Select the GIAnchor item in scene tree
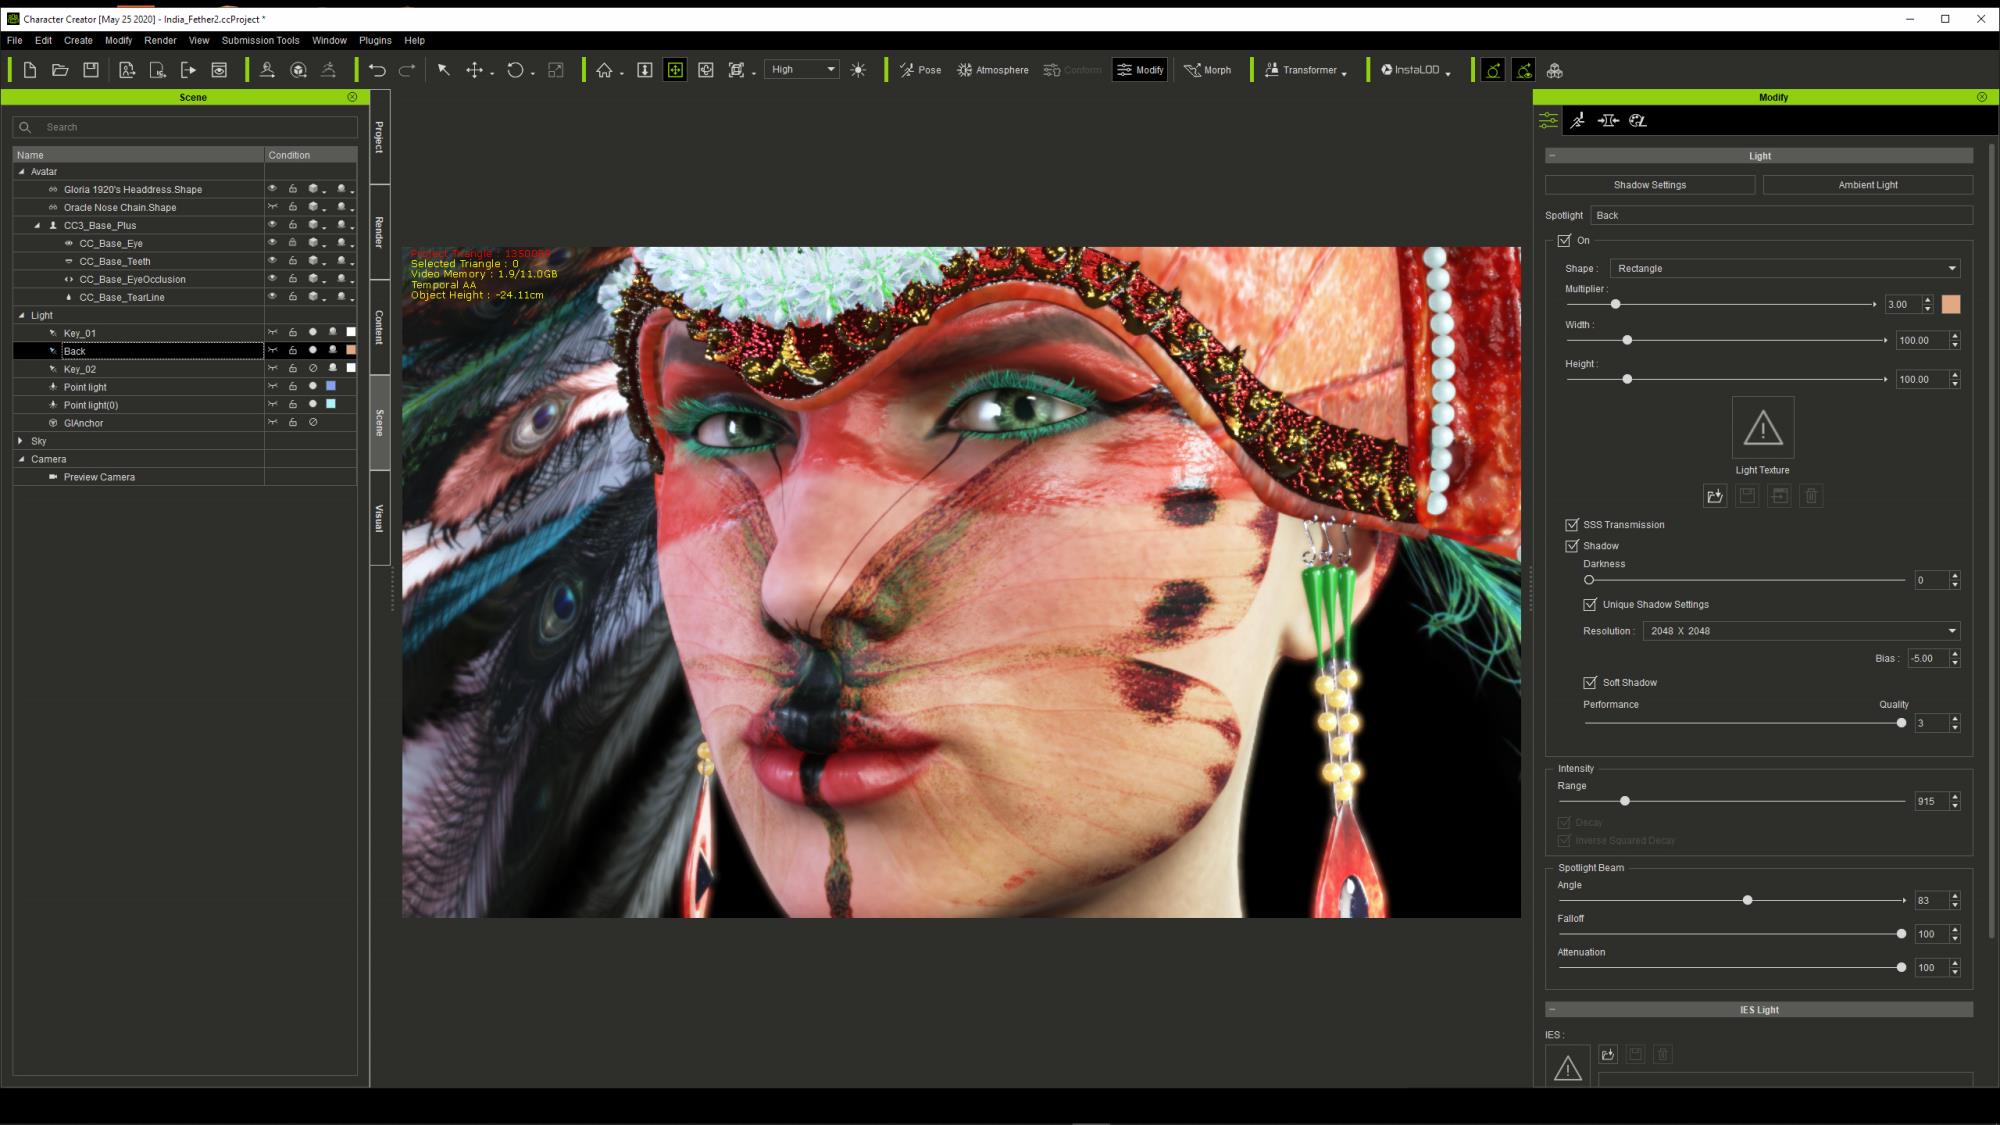The image size is (2000, 1125). 83,424
